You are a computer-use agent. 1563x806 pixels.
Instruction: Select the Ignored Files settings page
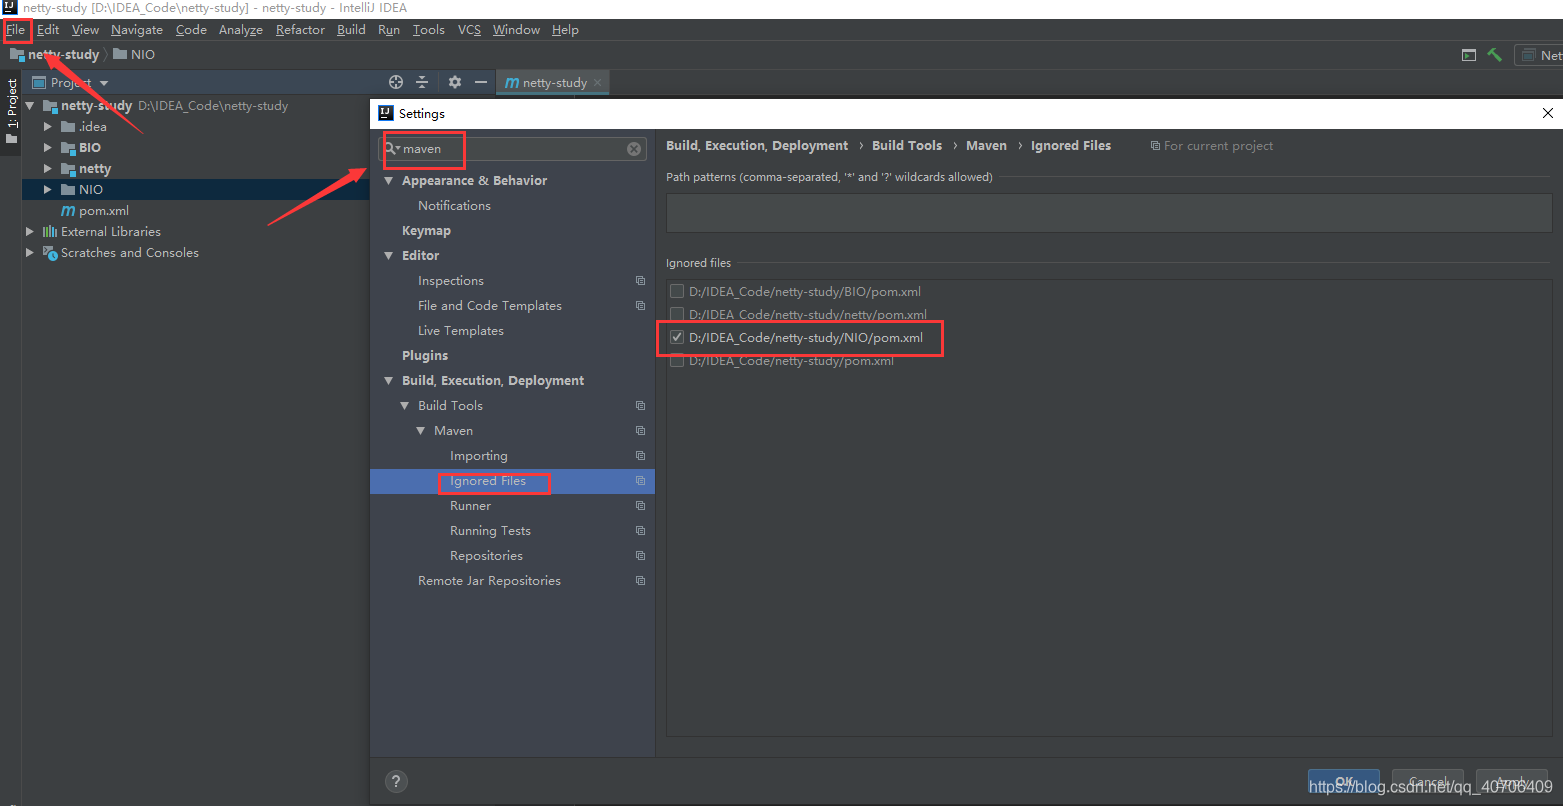point(512,481)
